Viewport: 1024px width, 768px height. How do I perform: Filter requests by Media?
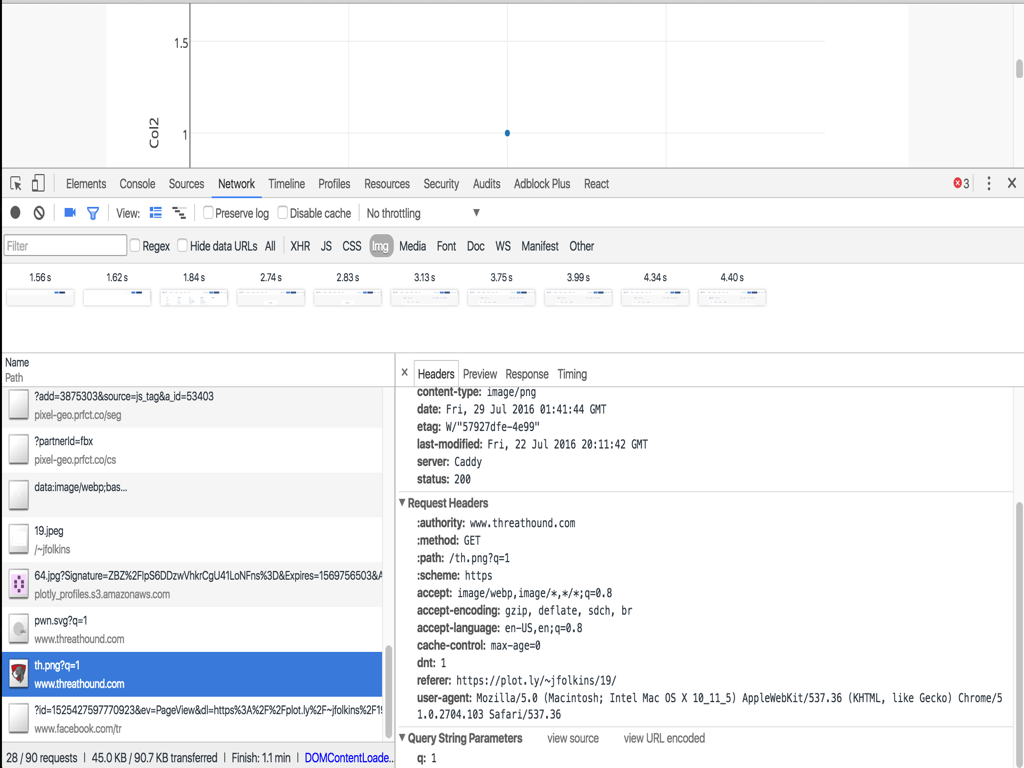(412, 246)
